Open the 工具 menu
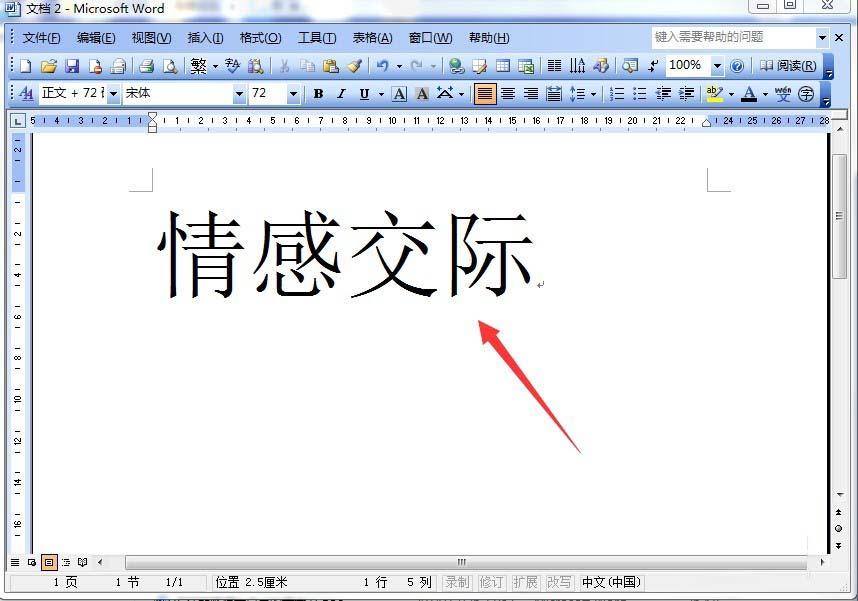Screen dimensions: 858x601 pyautogui.click(x=316, y=38)
